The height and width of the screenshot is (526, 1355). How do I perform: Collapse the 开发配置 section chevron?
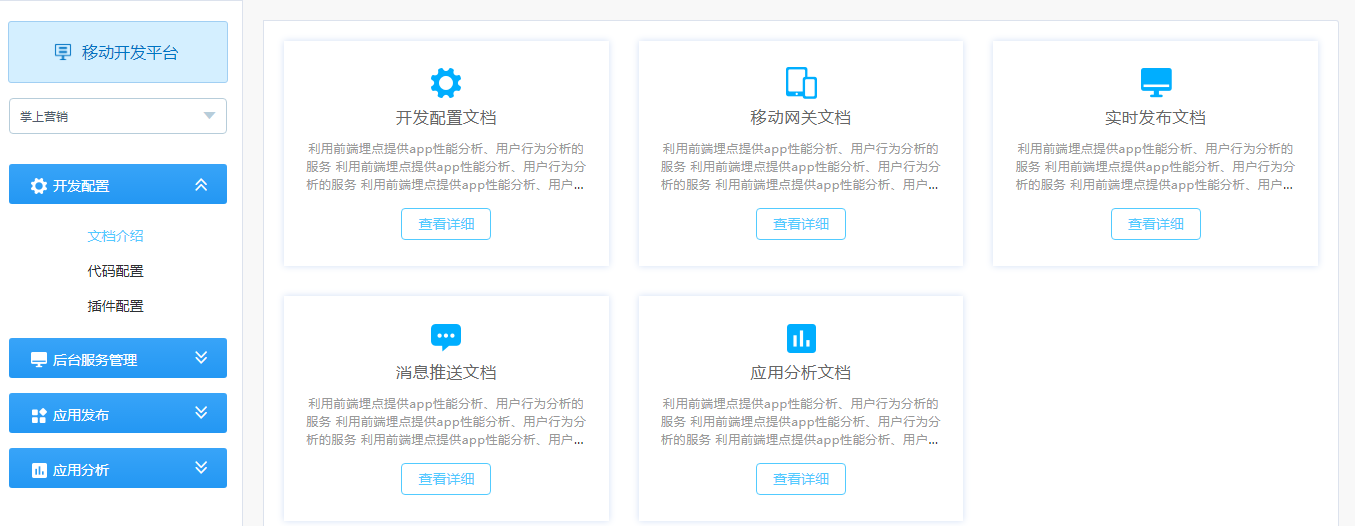tap(201, 185)
